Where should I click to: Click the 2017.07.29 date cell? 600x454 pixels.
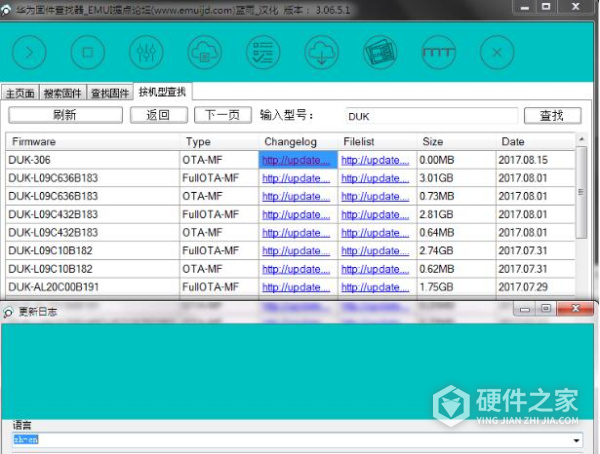click(535, 287)
